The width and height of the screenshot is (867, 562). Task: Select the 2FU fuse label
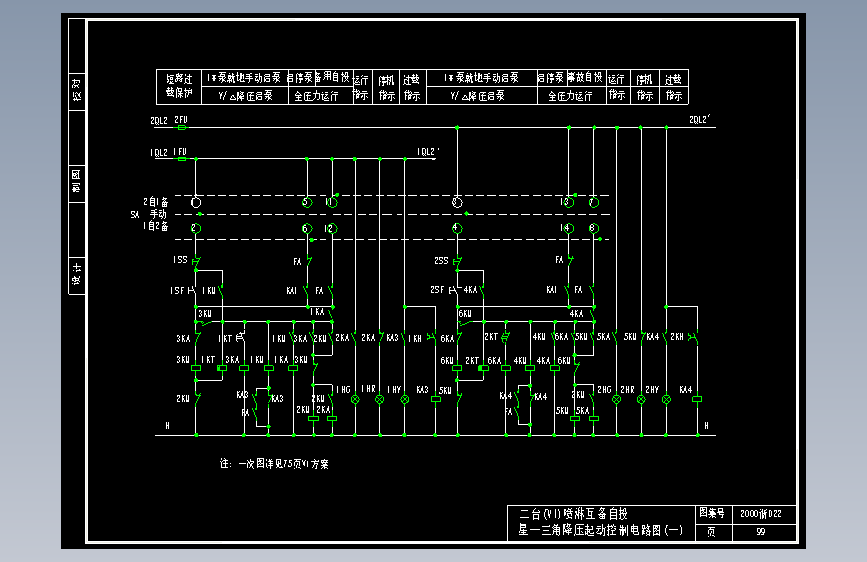coord(181,119)
